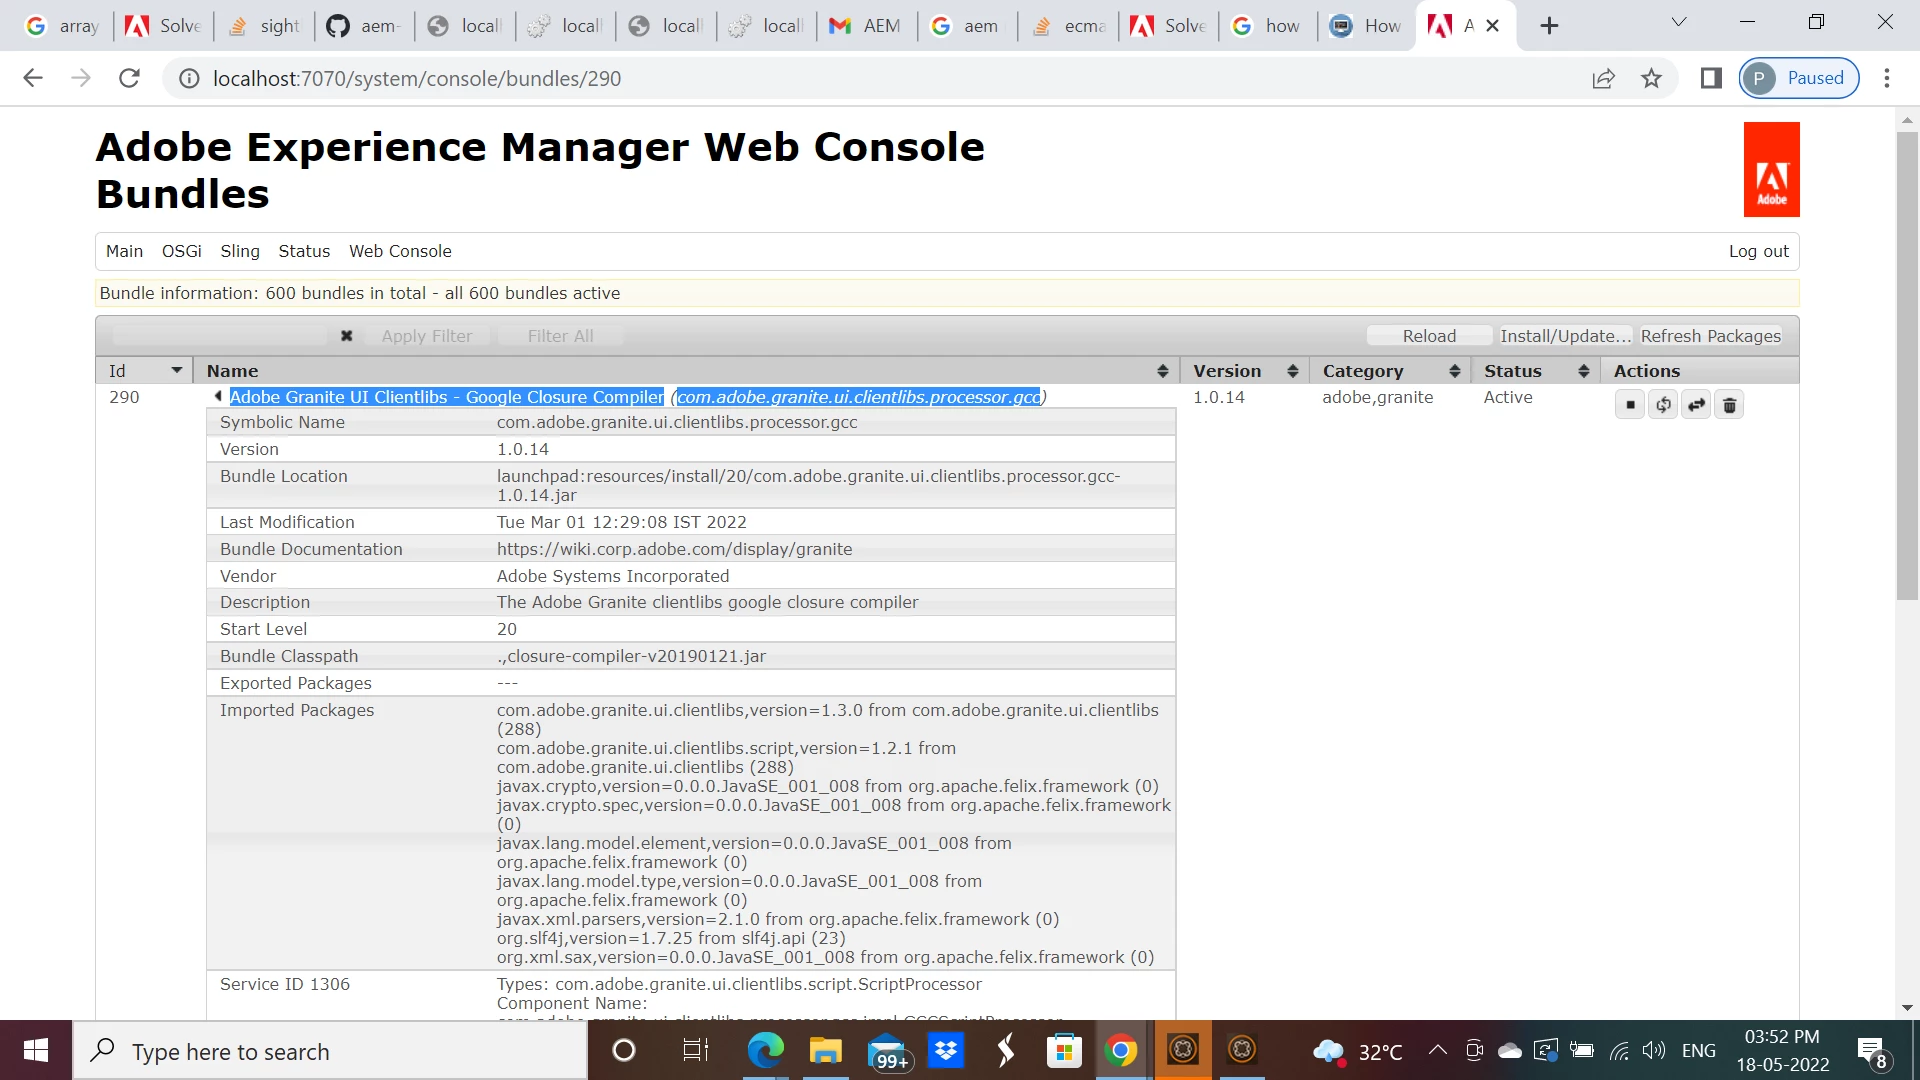Click the Install/Update... button
Viewport: 1920px width, 1080px height.
(x=1565, y=336)
